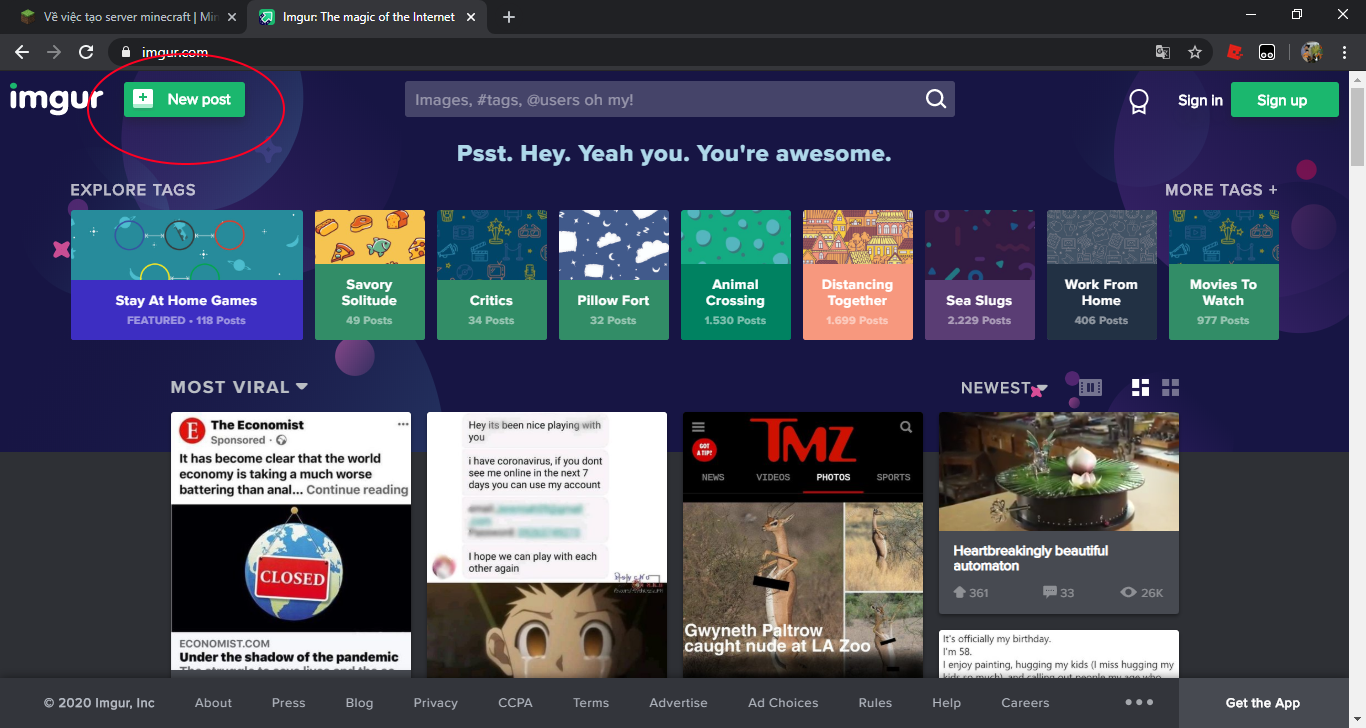Click the imgur logo
Screen dimensions: 1366x728
click(56, 99)
